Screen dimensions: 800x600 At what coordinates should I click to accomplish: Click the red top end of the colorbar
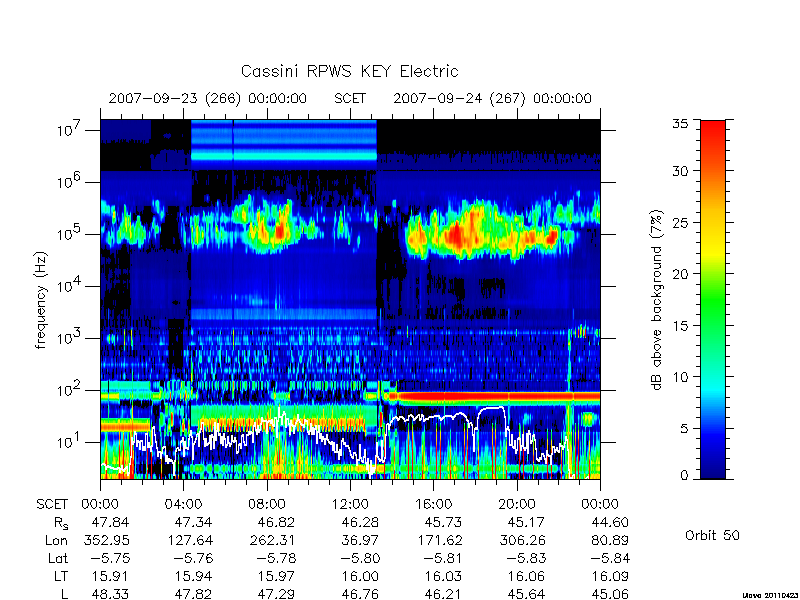pos(713,128)
